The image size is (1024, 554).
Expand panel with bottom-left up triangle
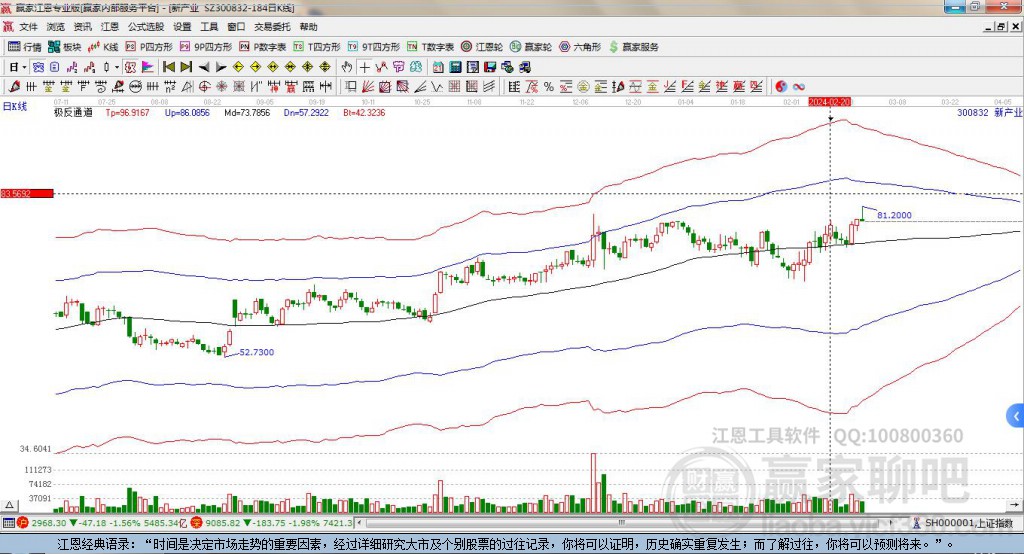click(x=9, y=505)
